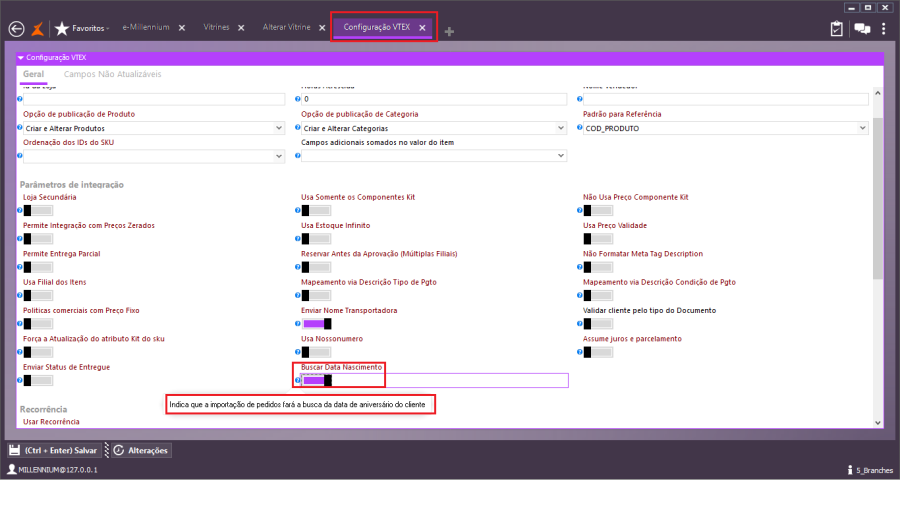
Task: Open the Campos Não Atualizáveis sub-tab
Action: [112, 74]
